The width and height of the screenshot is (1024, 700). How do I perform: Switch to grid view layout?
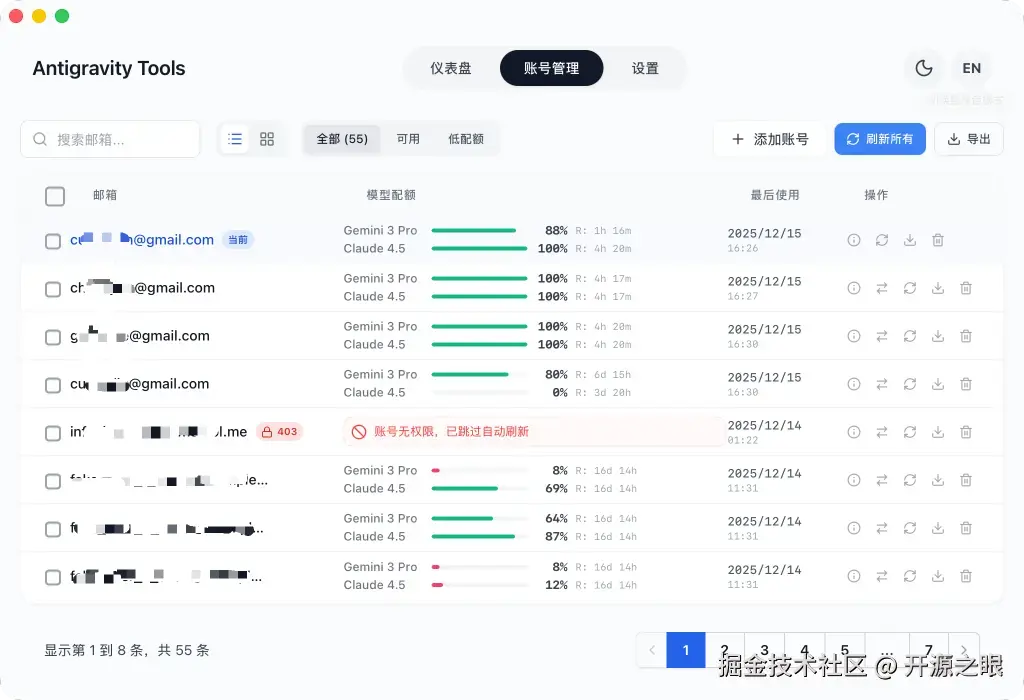click(x=266, y=139)
